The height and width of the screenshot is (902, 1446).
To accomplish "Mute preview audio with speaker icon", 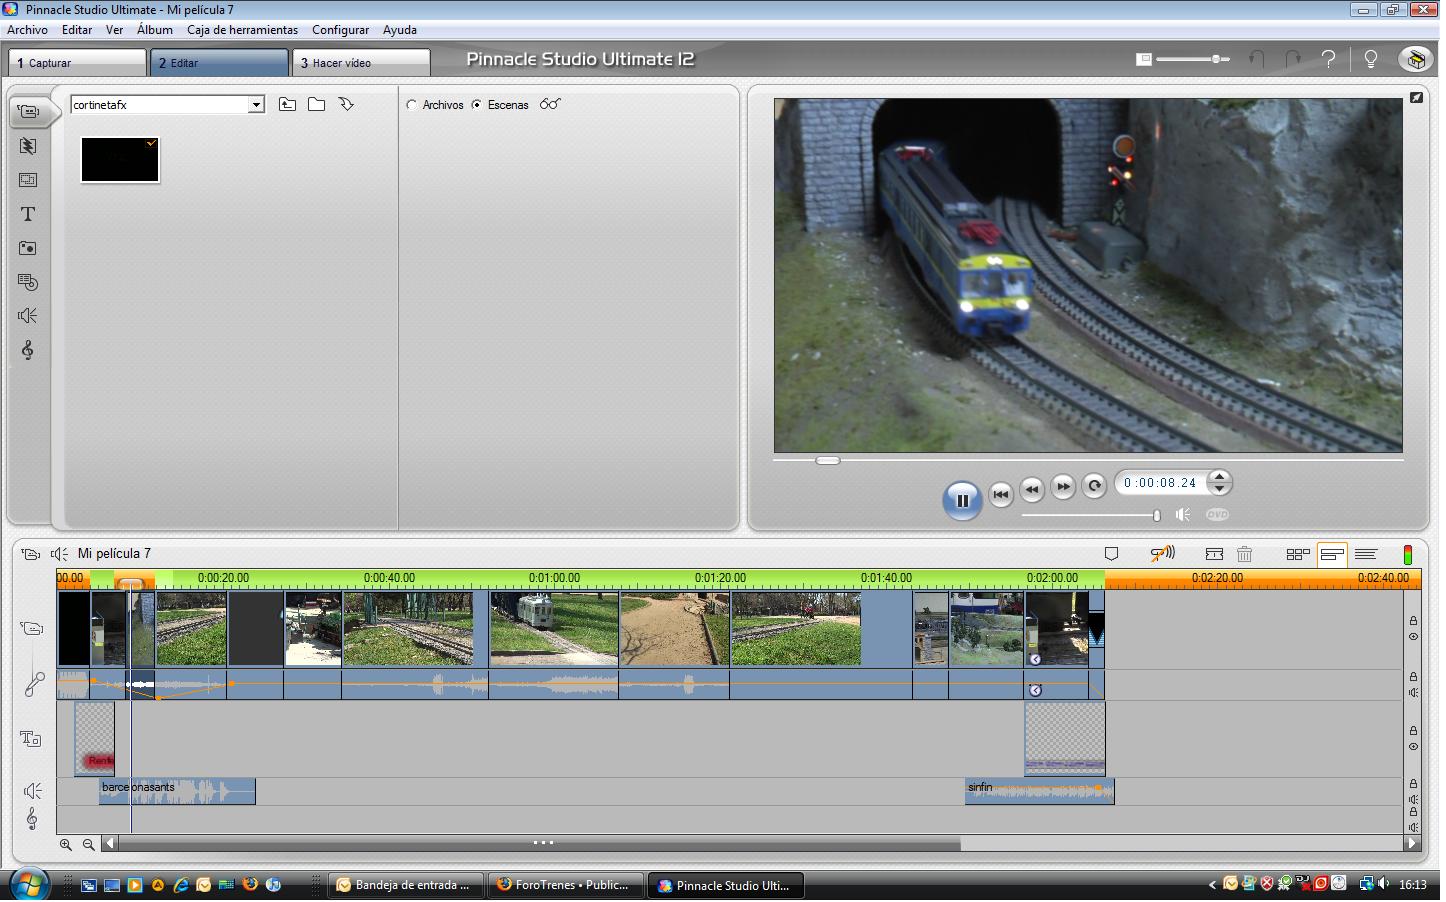I will click(x=1183, y=514).
